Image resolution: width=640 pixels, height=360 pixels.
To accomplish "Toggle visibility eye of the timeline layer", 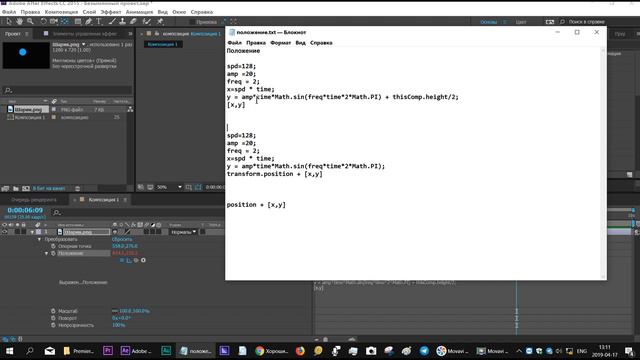I will click(x=4, y=232).
